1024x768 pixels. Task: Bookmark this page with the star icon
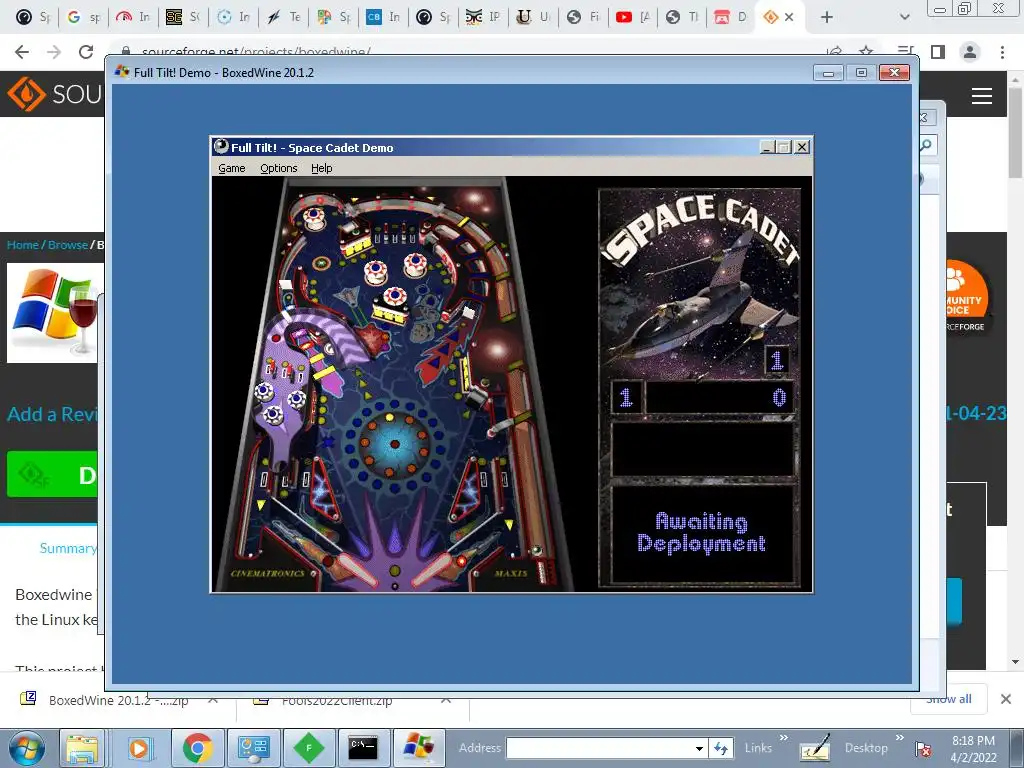pos(866,52)
